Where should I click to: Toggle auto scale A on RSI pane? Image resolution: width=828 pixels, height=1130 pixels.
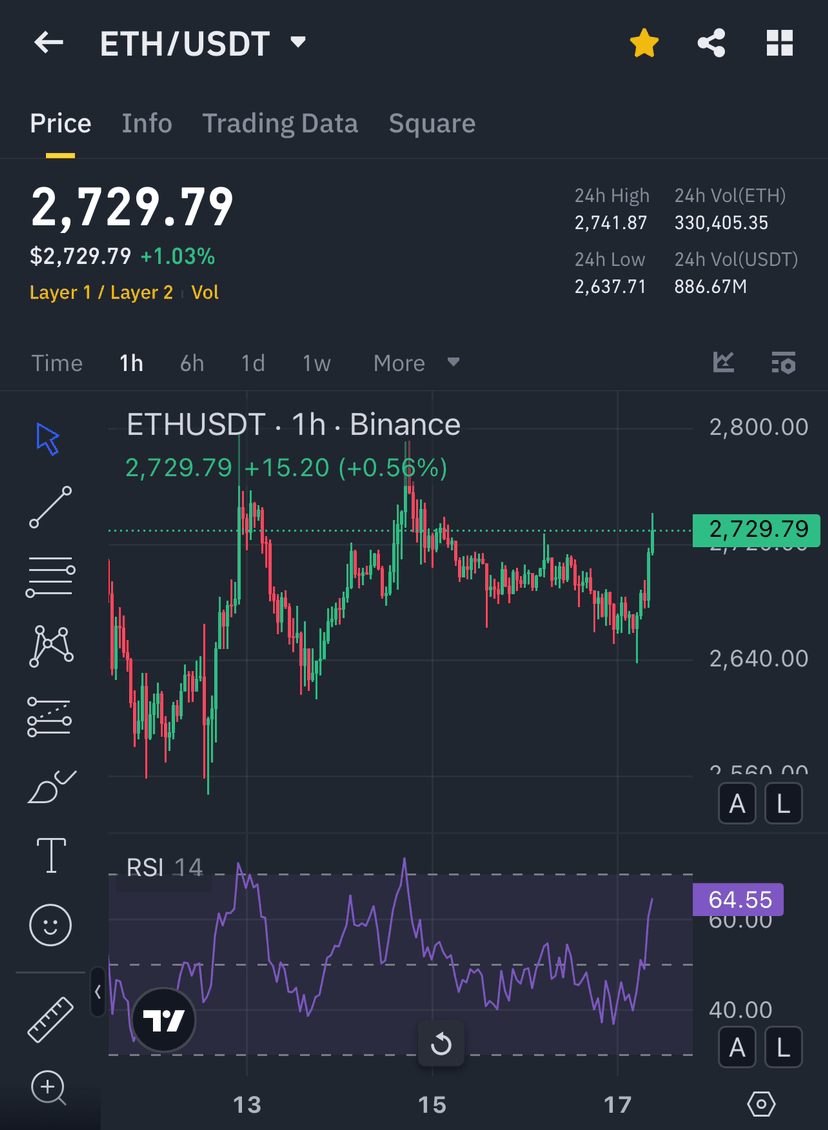tap(736, 1047)
